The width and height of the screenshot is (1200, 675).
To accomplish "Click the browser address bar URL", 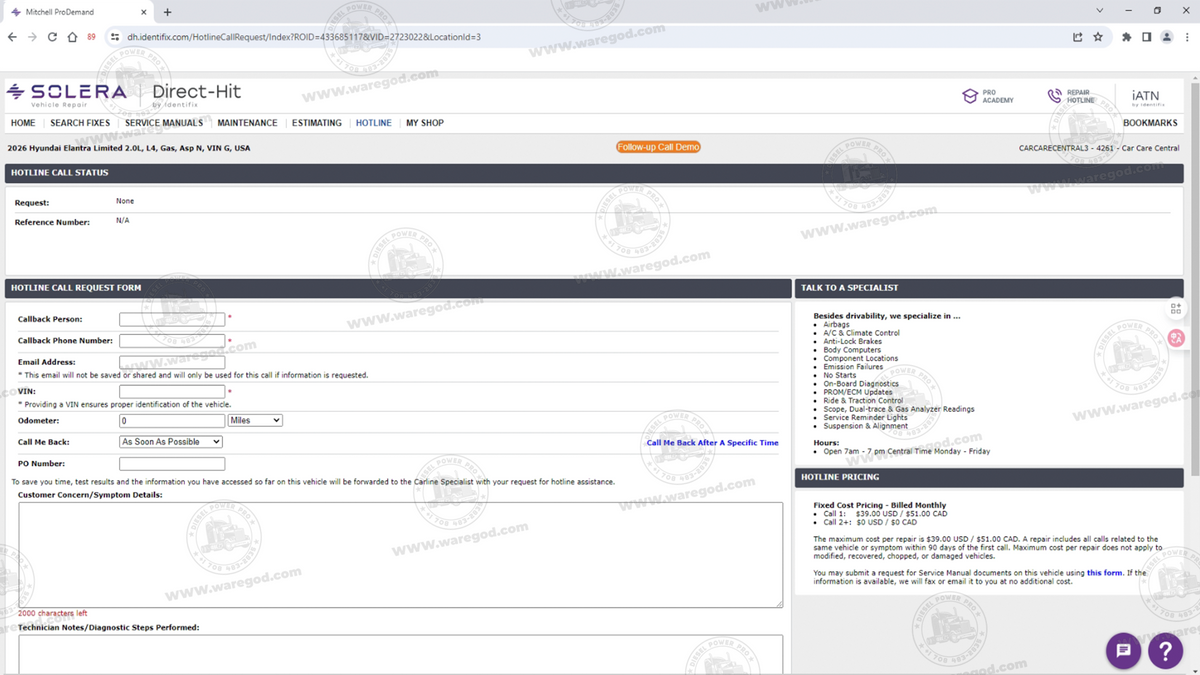I will click(x=304, y=37).
